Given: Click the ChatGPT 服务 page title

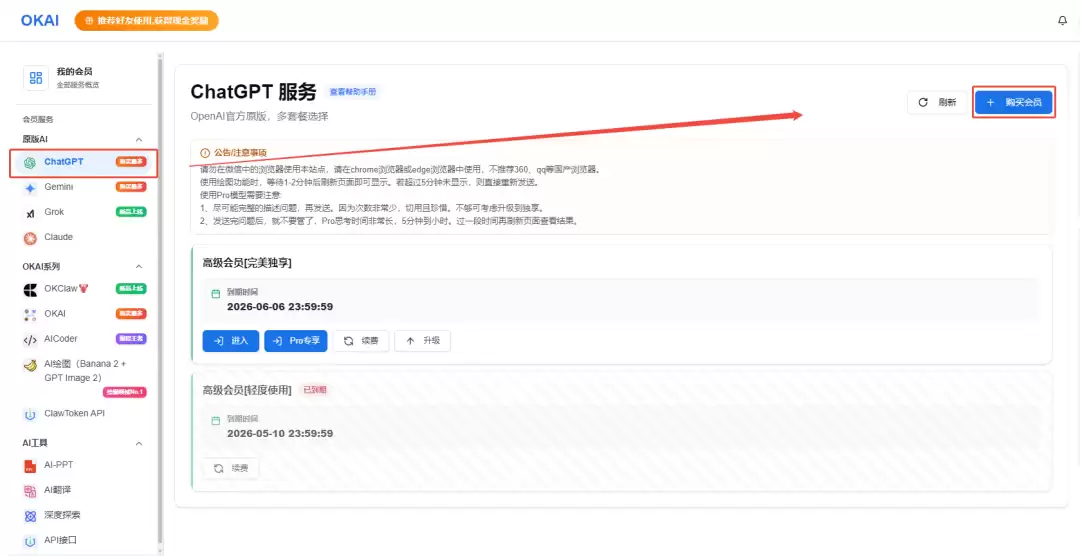Looking at the screenshot, I should [253, 92].
